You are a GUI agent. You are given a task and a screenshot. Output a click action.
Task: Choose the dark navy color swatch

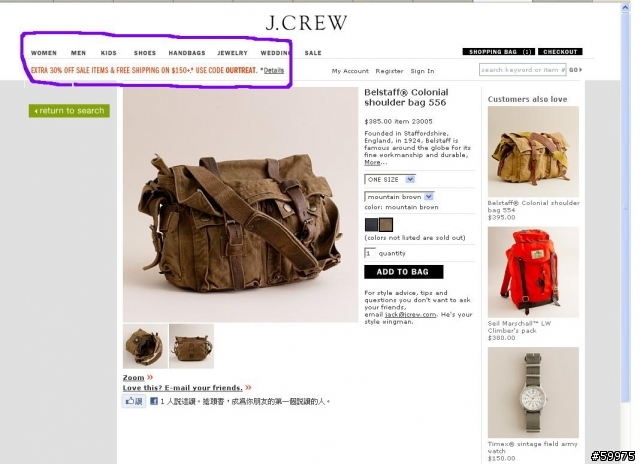click(x=371, y=224)
